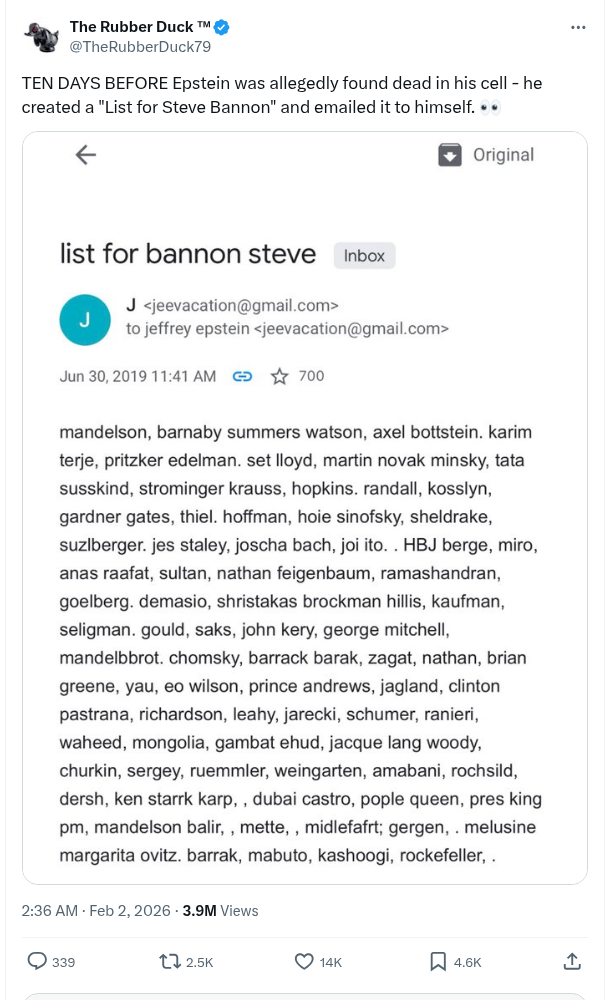Open the 3.9M Views analytics
Image resolution: width=608 pixels, height=1000 pixels.
[x=220, y=911]
